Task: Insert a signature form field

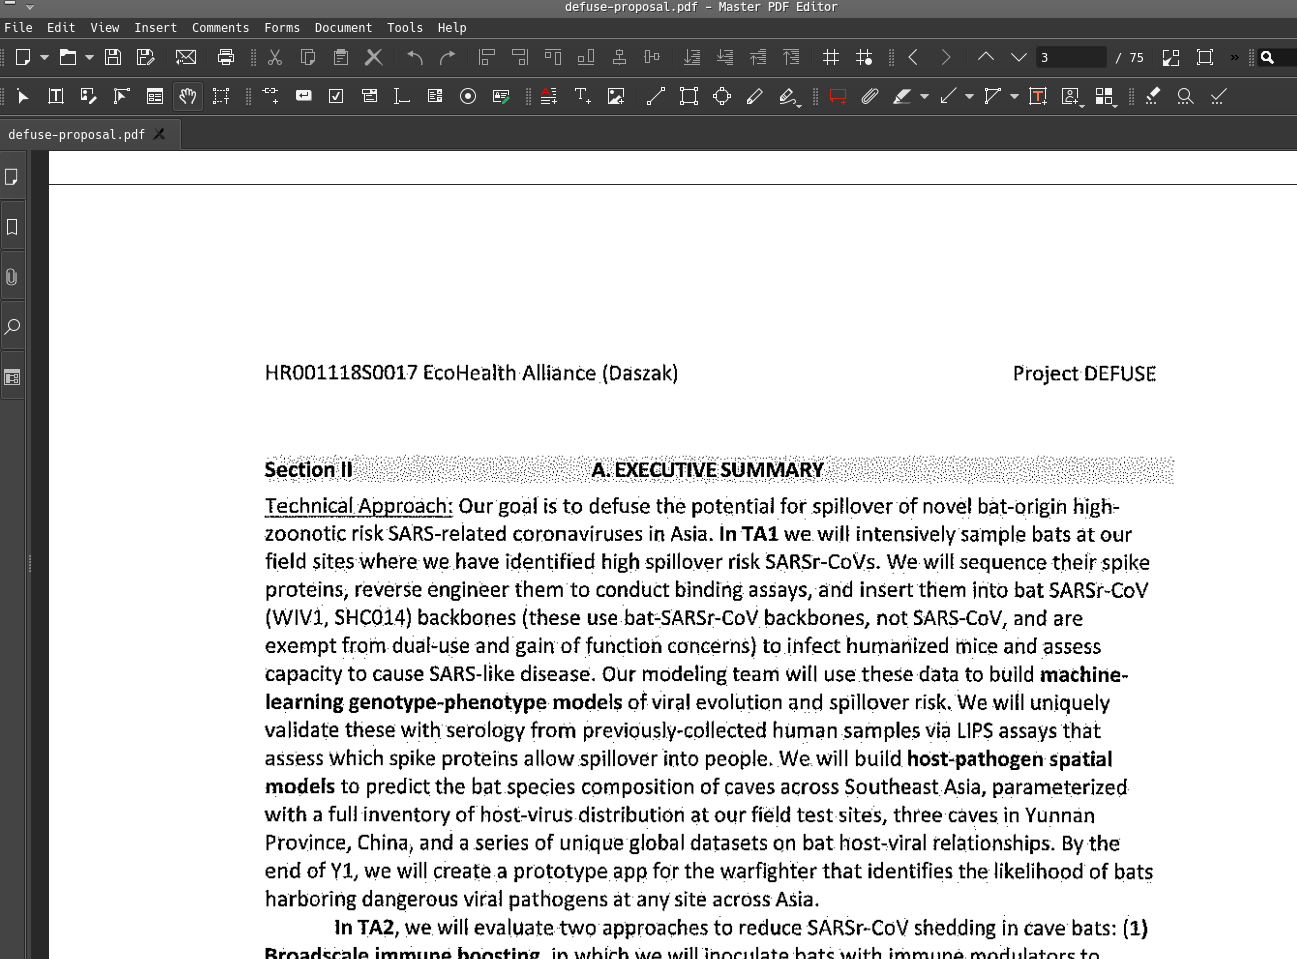Action: 501,96
